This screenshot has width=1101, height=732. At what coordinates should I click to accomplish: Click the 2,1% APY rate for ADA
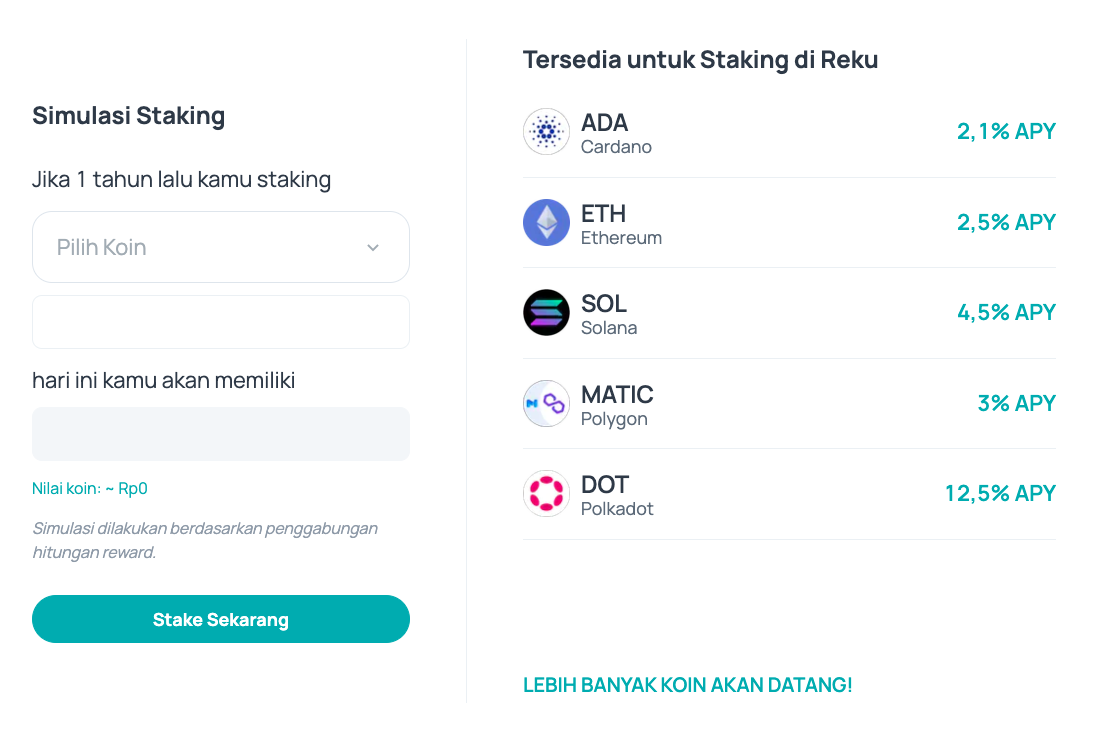coord(1006,131)
